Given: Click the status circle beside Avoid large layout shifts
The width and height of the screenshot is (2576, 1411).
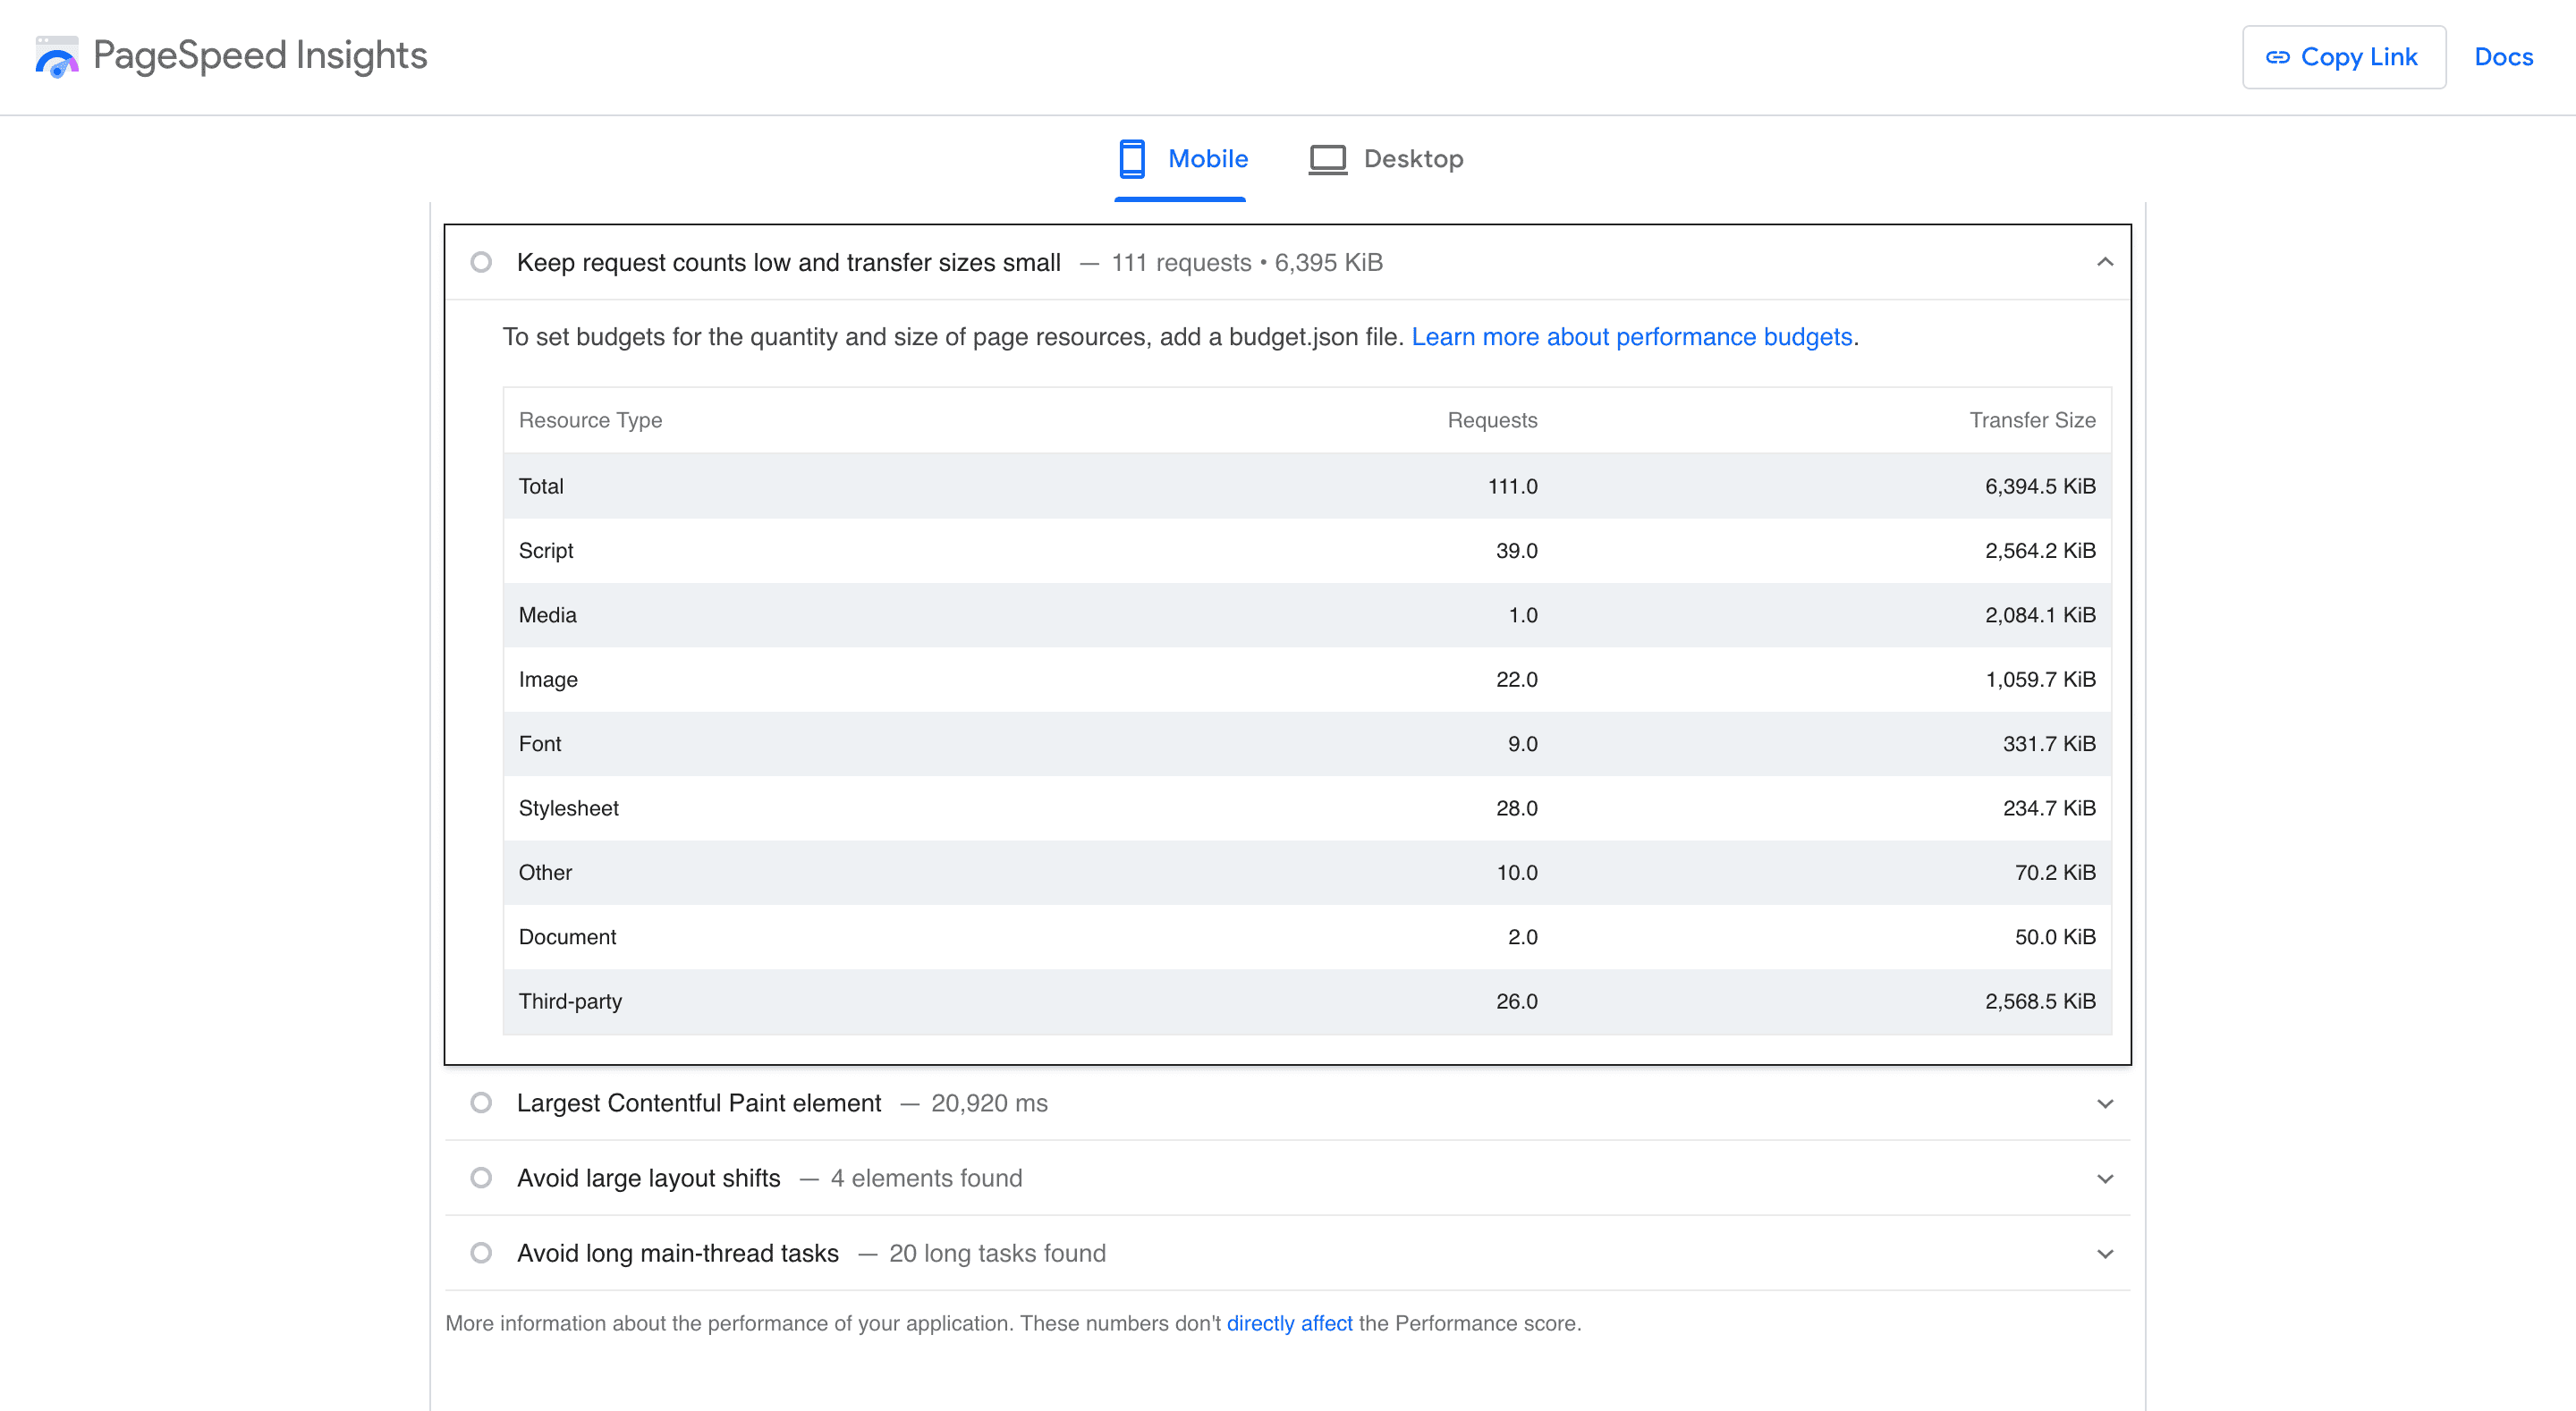Looking at the screenshot, I should [482, 1178].
